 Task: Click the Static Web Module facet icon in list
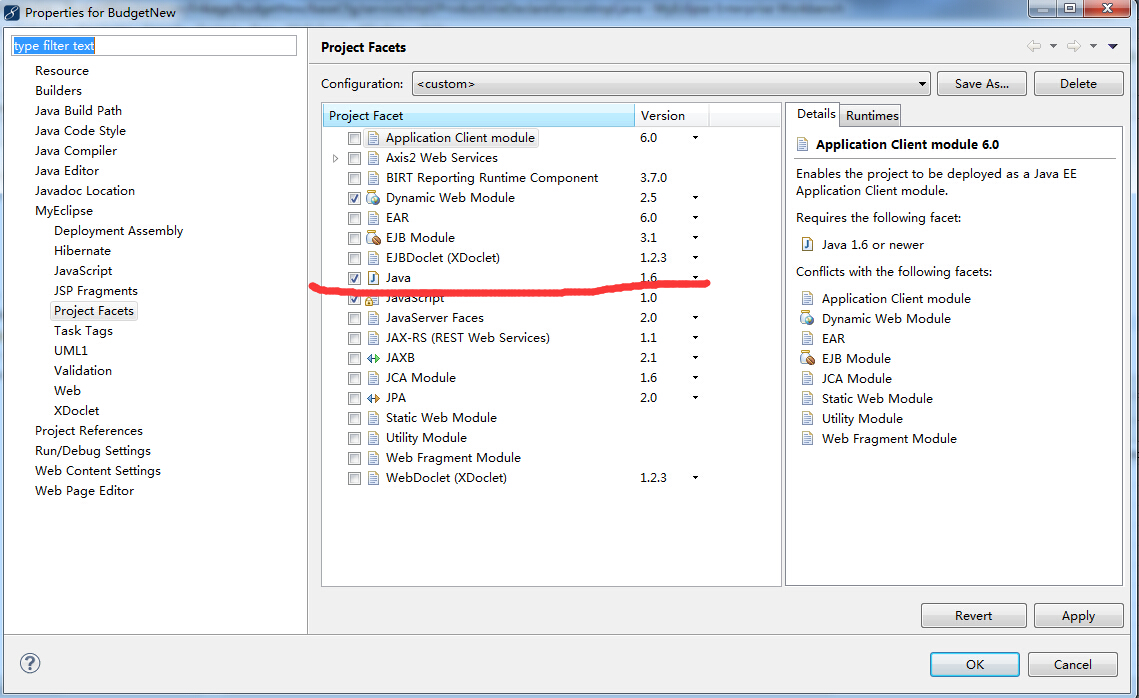click(373, 418)
